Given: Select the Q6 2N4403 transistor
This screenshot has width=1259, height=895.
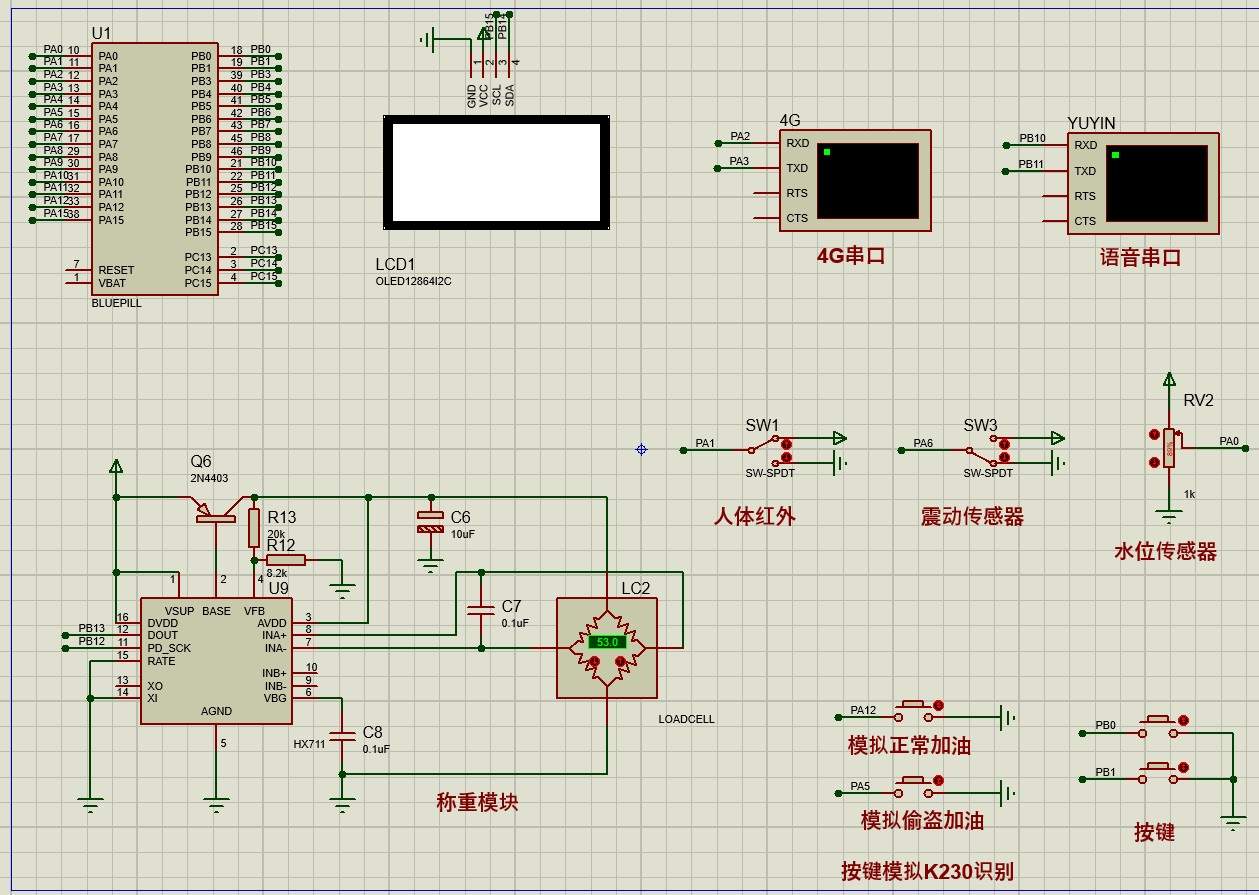Looking at the screenshot, I should (x=218, y=508).
